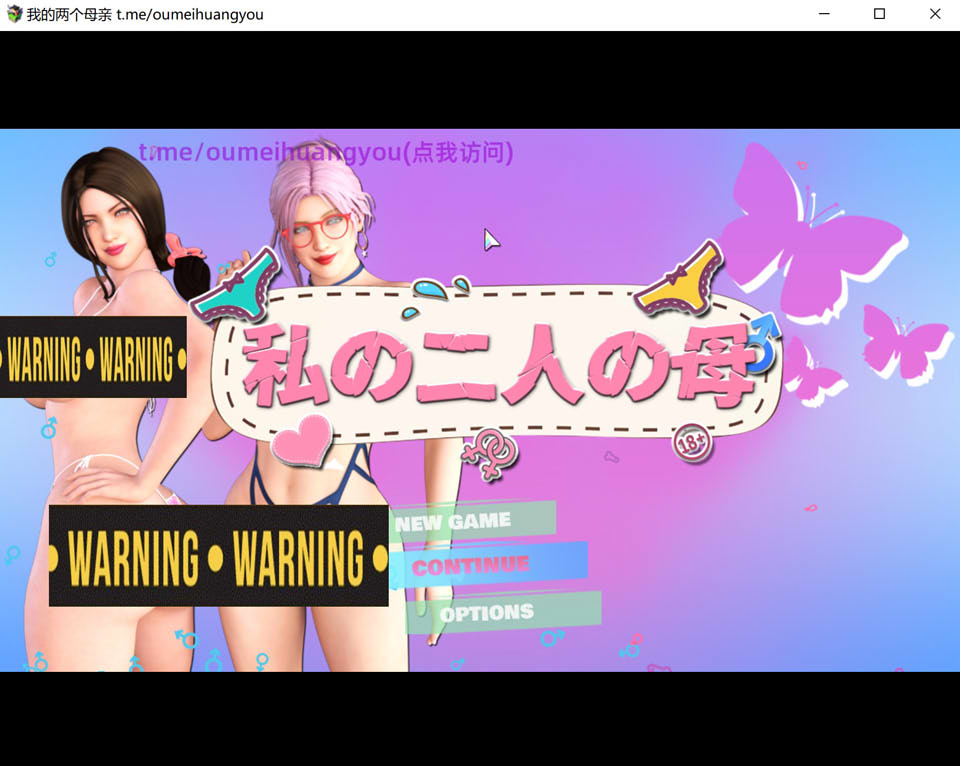
Task: Close the game window
Action: click(x=935, y=14)
